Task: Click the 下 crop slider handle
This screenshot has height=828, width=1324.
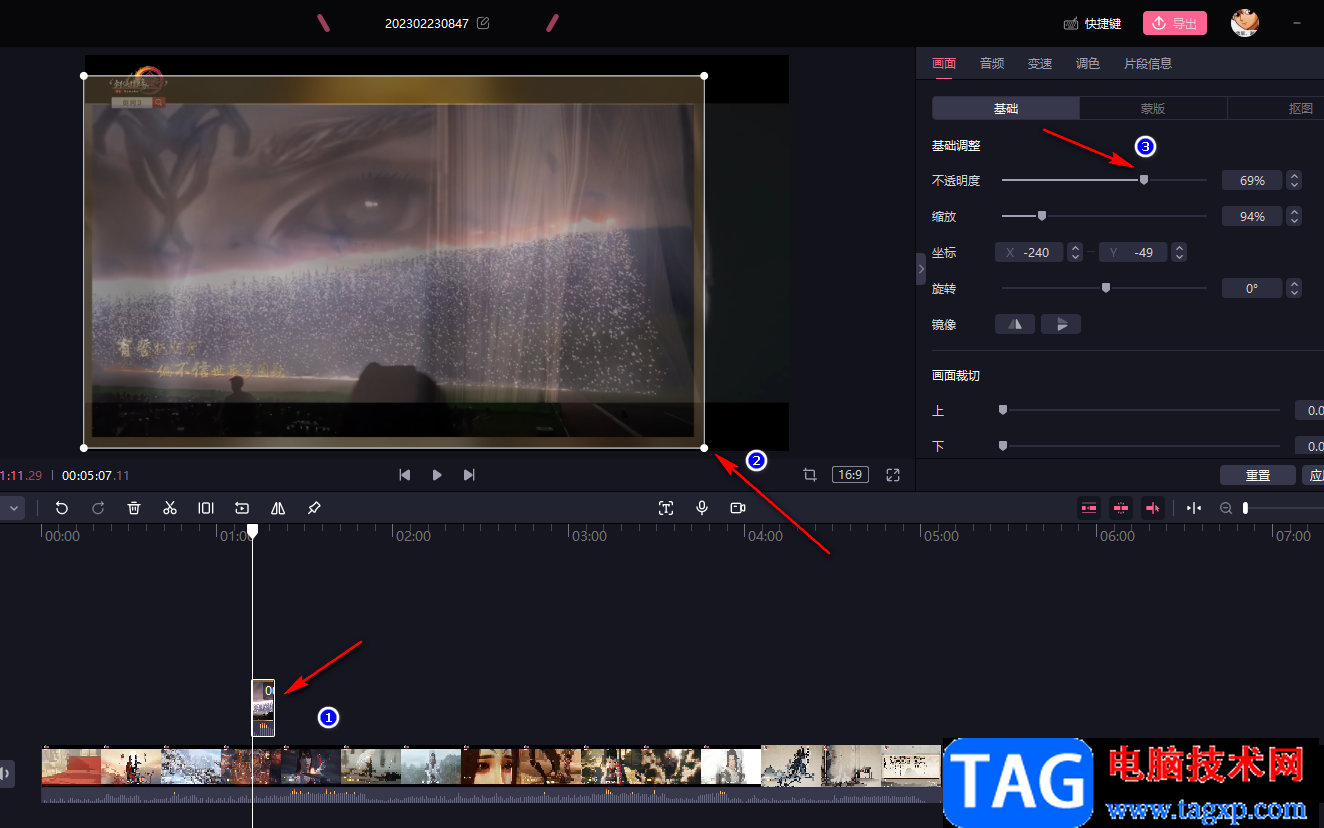Action: [x=1003, y=446]
